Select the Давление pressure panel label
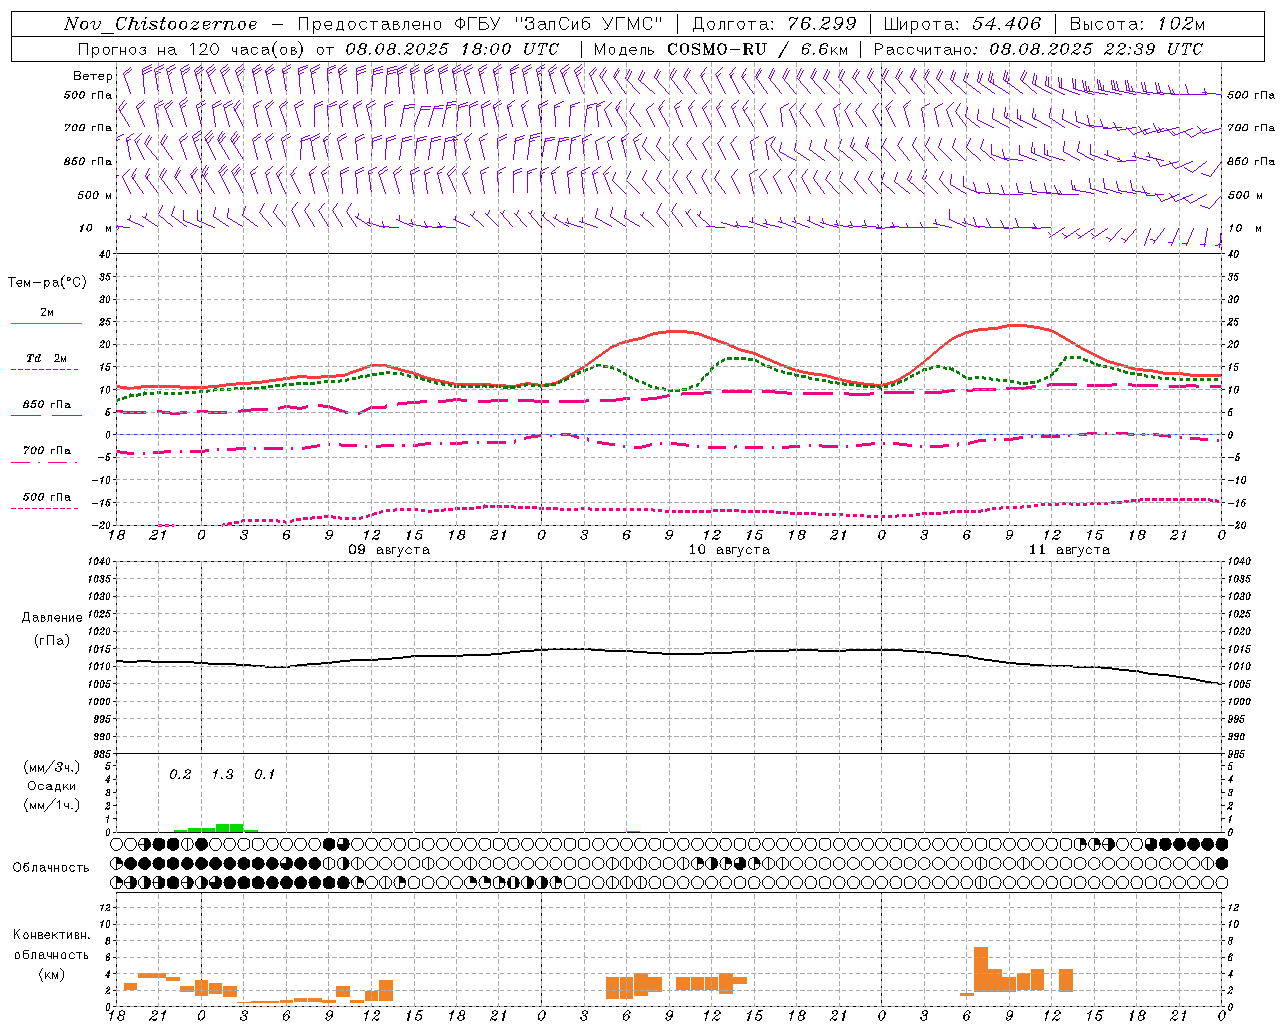Screen dimensions: 1280x1024 (50, 618)
